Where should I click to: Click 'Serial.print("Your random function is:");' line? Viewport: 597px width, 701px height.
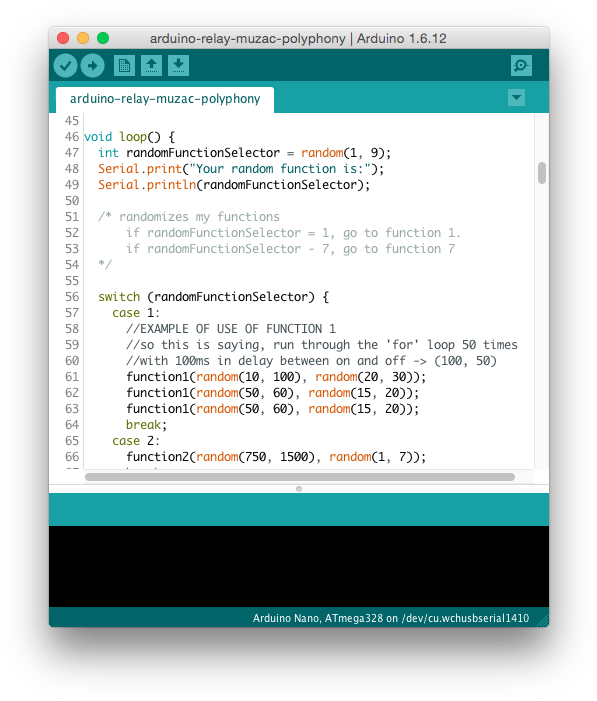coord(241,169)
